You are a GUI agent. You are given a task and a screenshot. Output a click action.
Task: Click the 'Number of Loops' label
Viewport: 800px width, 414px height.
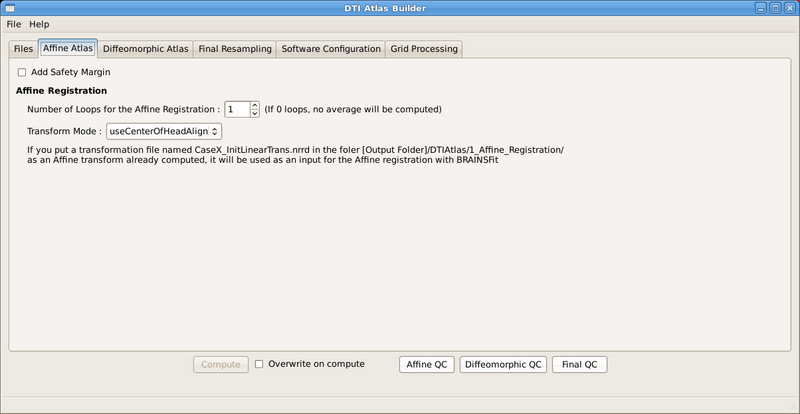click(123, 109)
